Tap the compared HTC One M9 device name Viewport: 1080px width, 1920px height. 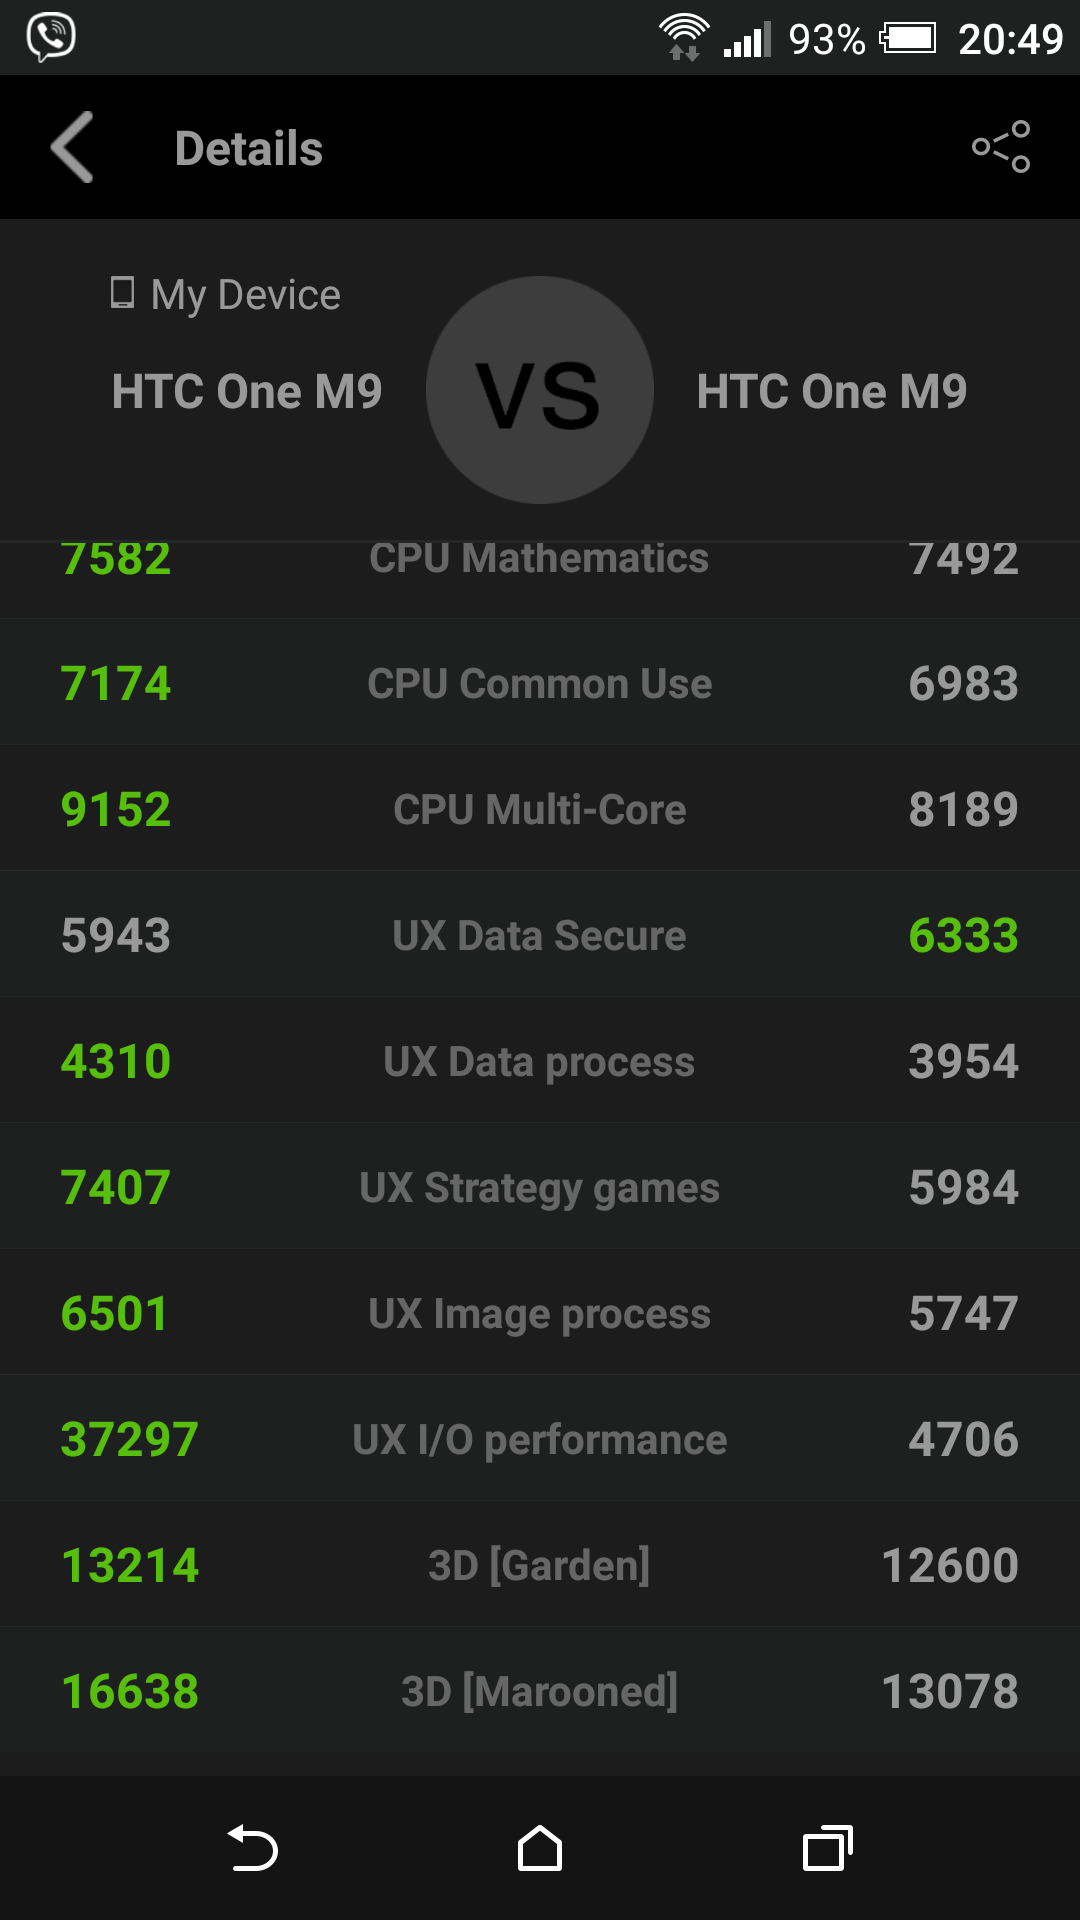[832, 391]
